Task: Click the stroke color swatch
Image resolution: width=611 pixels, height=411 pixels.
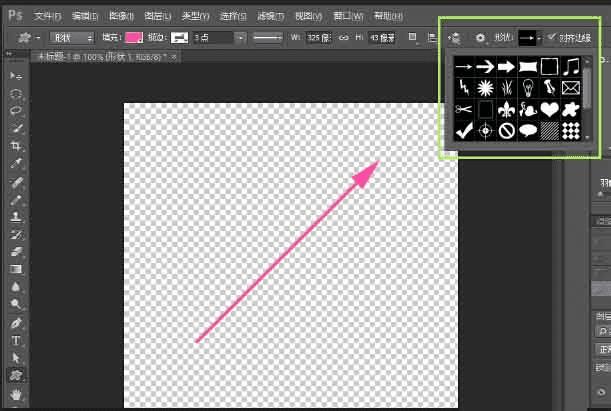Action: click(x=179, y=38)
